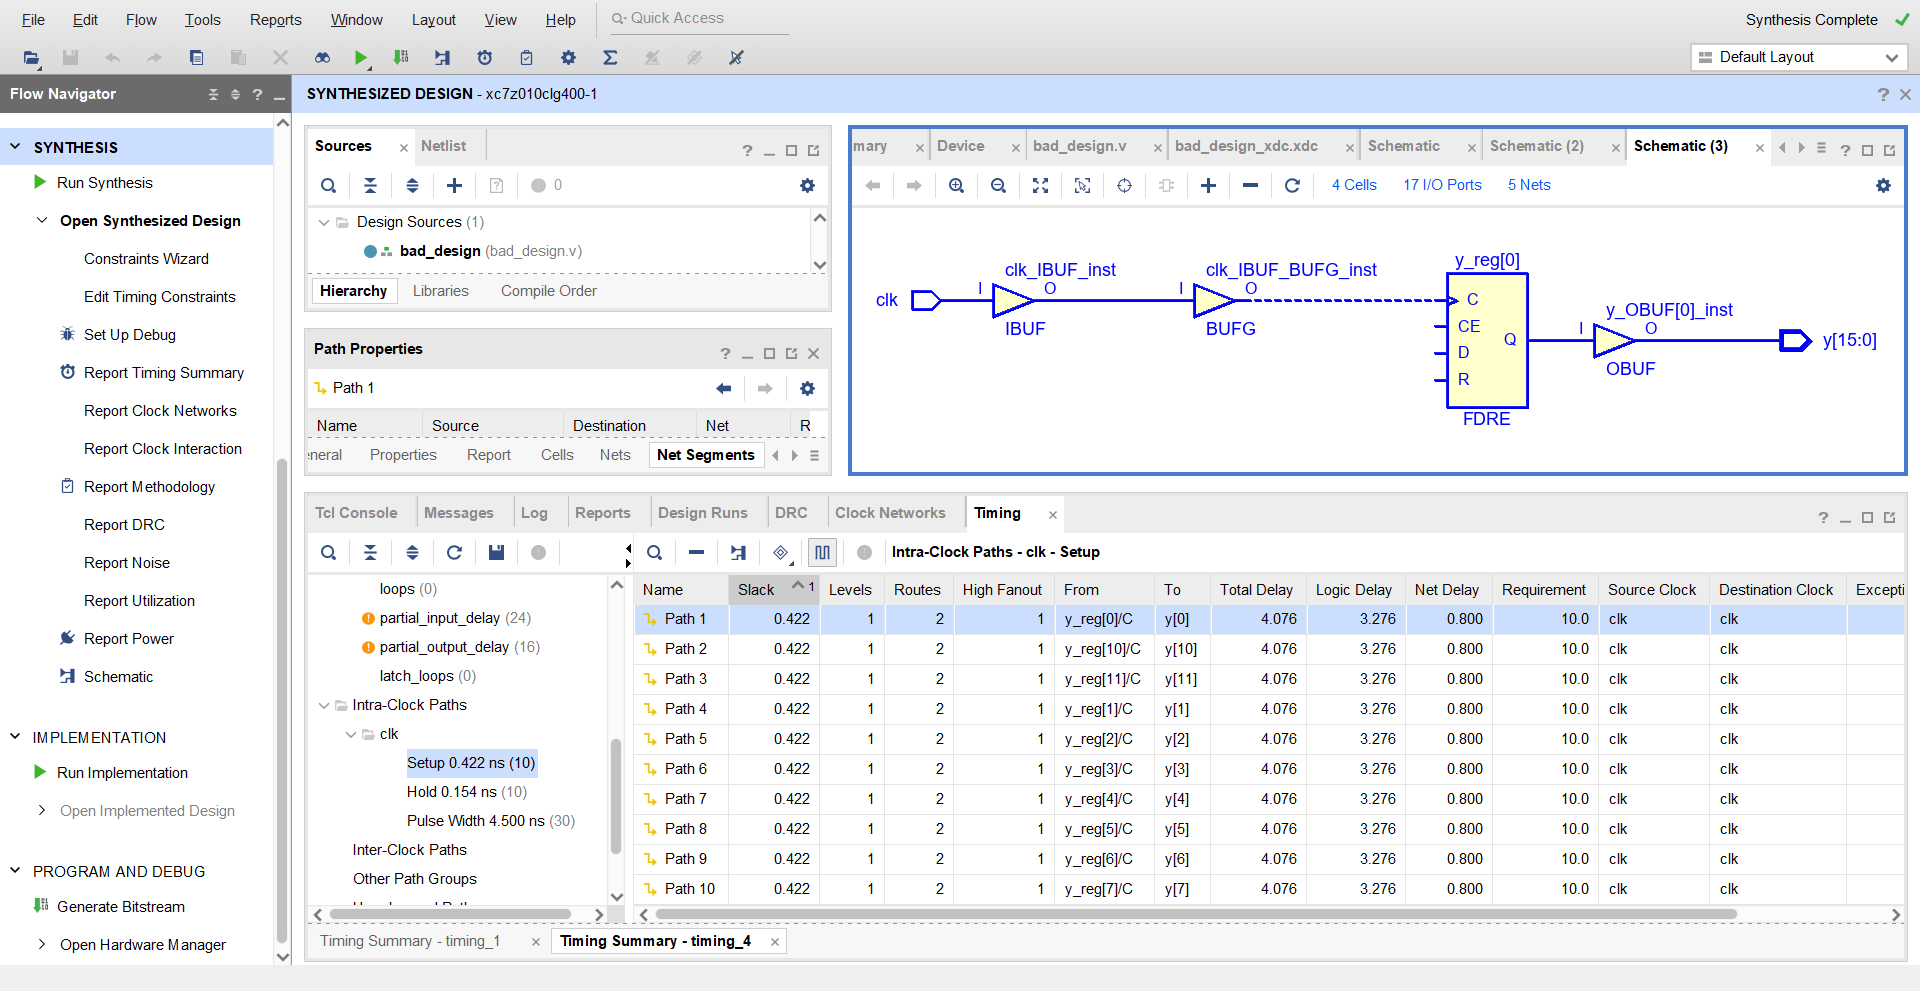
Task: Close the Schematic (3) tab
Action: pyautogui.click(x=1760, y=148)
